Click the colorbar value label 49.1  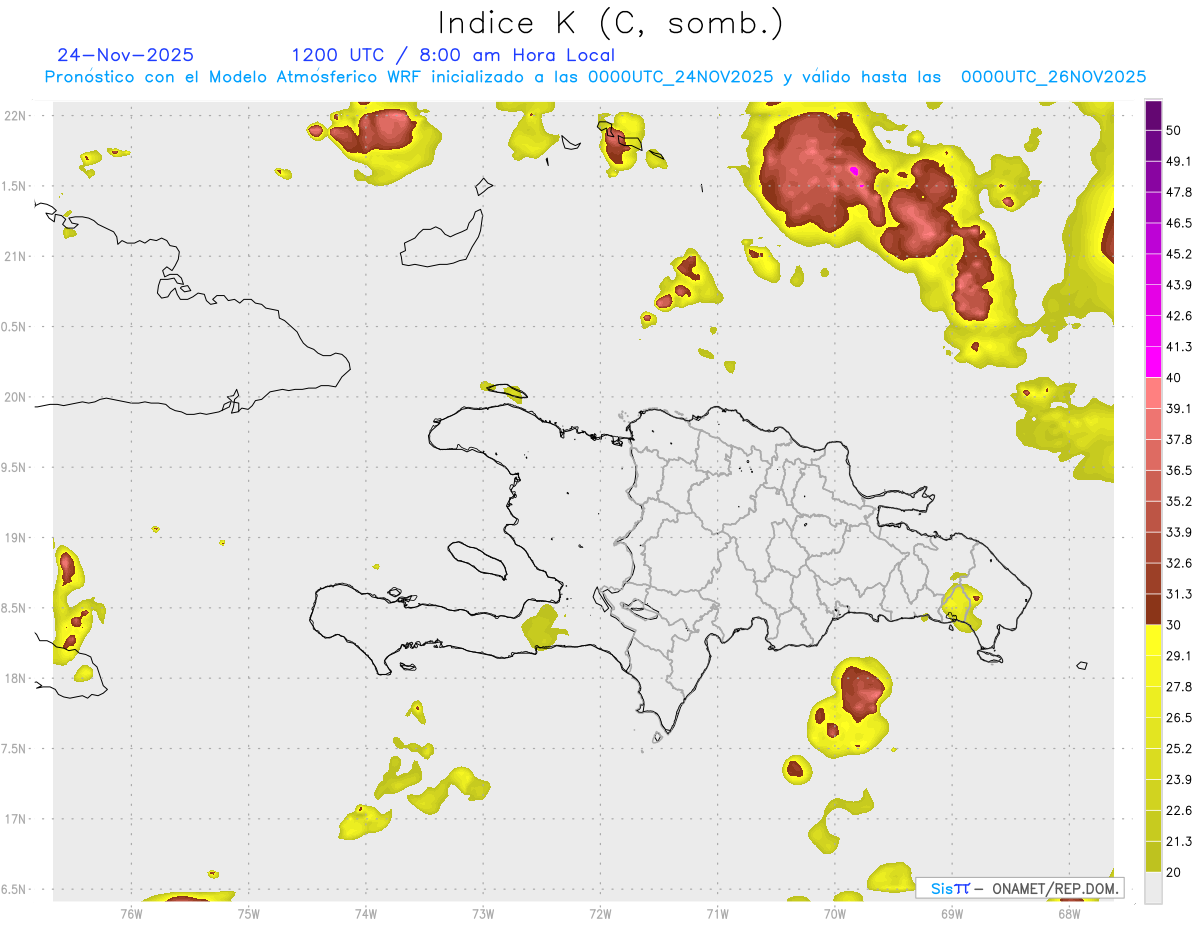point(1179,161)
